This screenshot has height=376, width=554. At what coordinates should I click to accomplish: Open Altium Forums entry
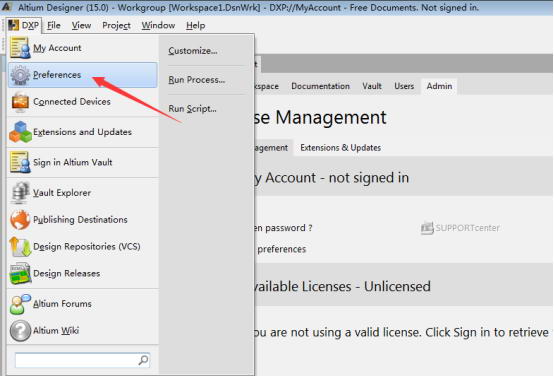point(83,304)
